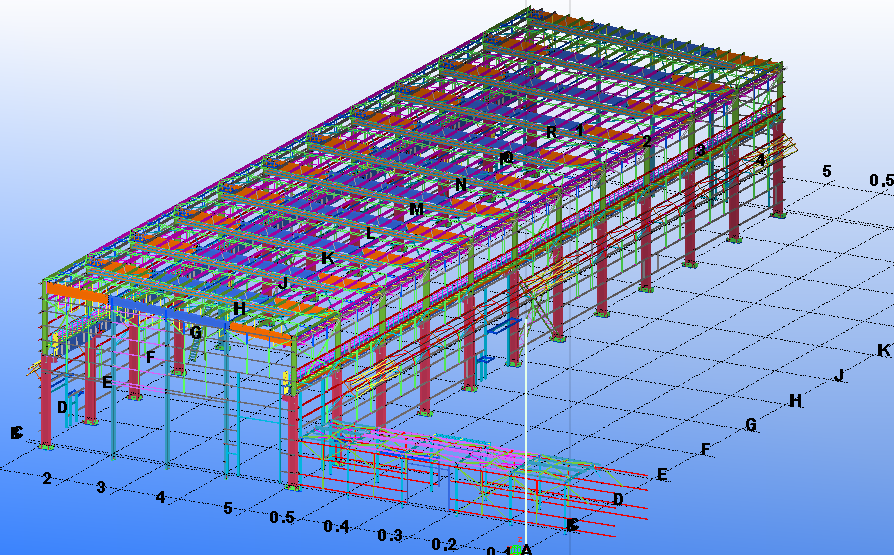Click grid label R on the roof
The image size is (894, 555).
point(551,132)
